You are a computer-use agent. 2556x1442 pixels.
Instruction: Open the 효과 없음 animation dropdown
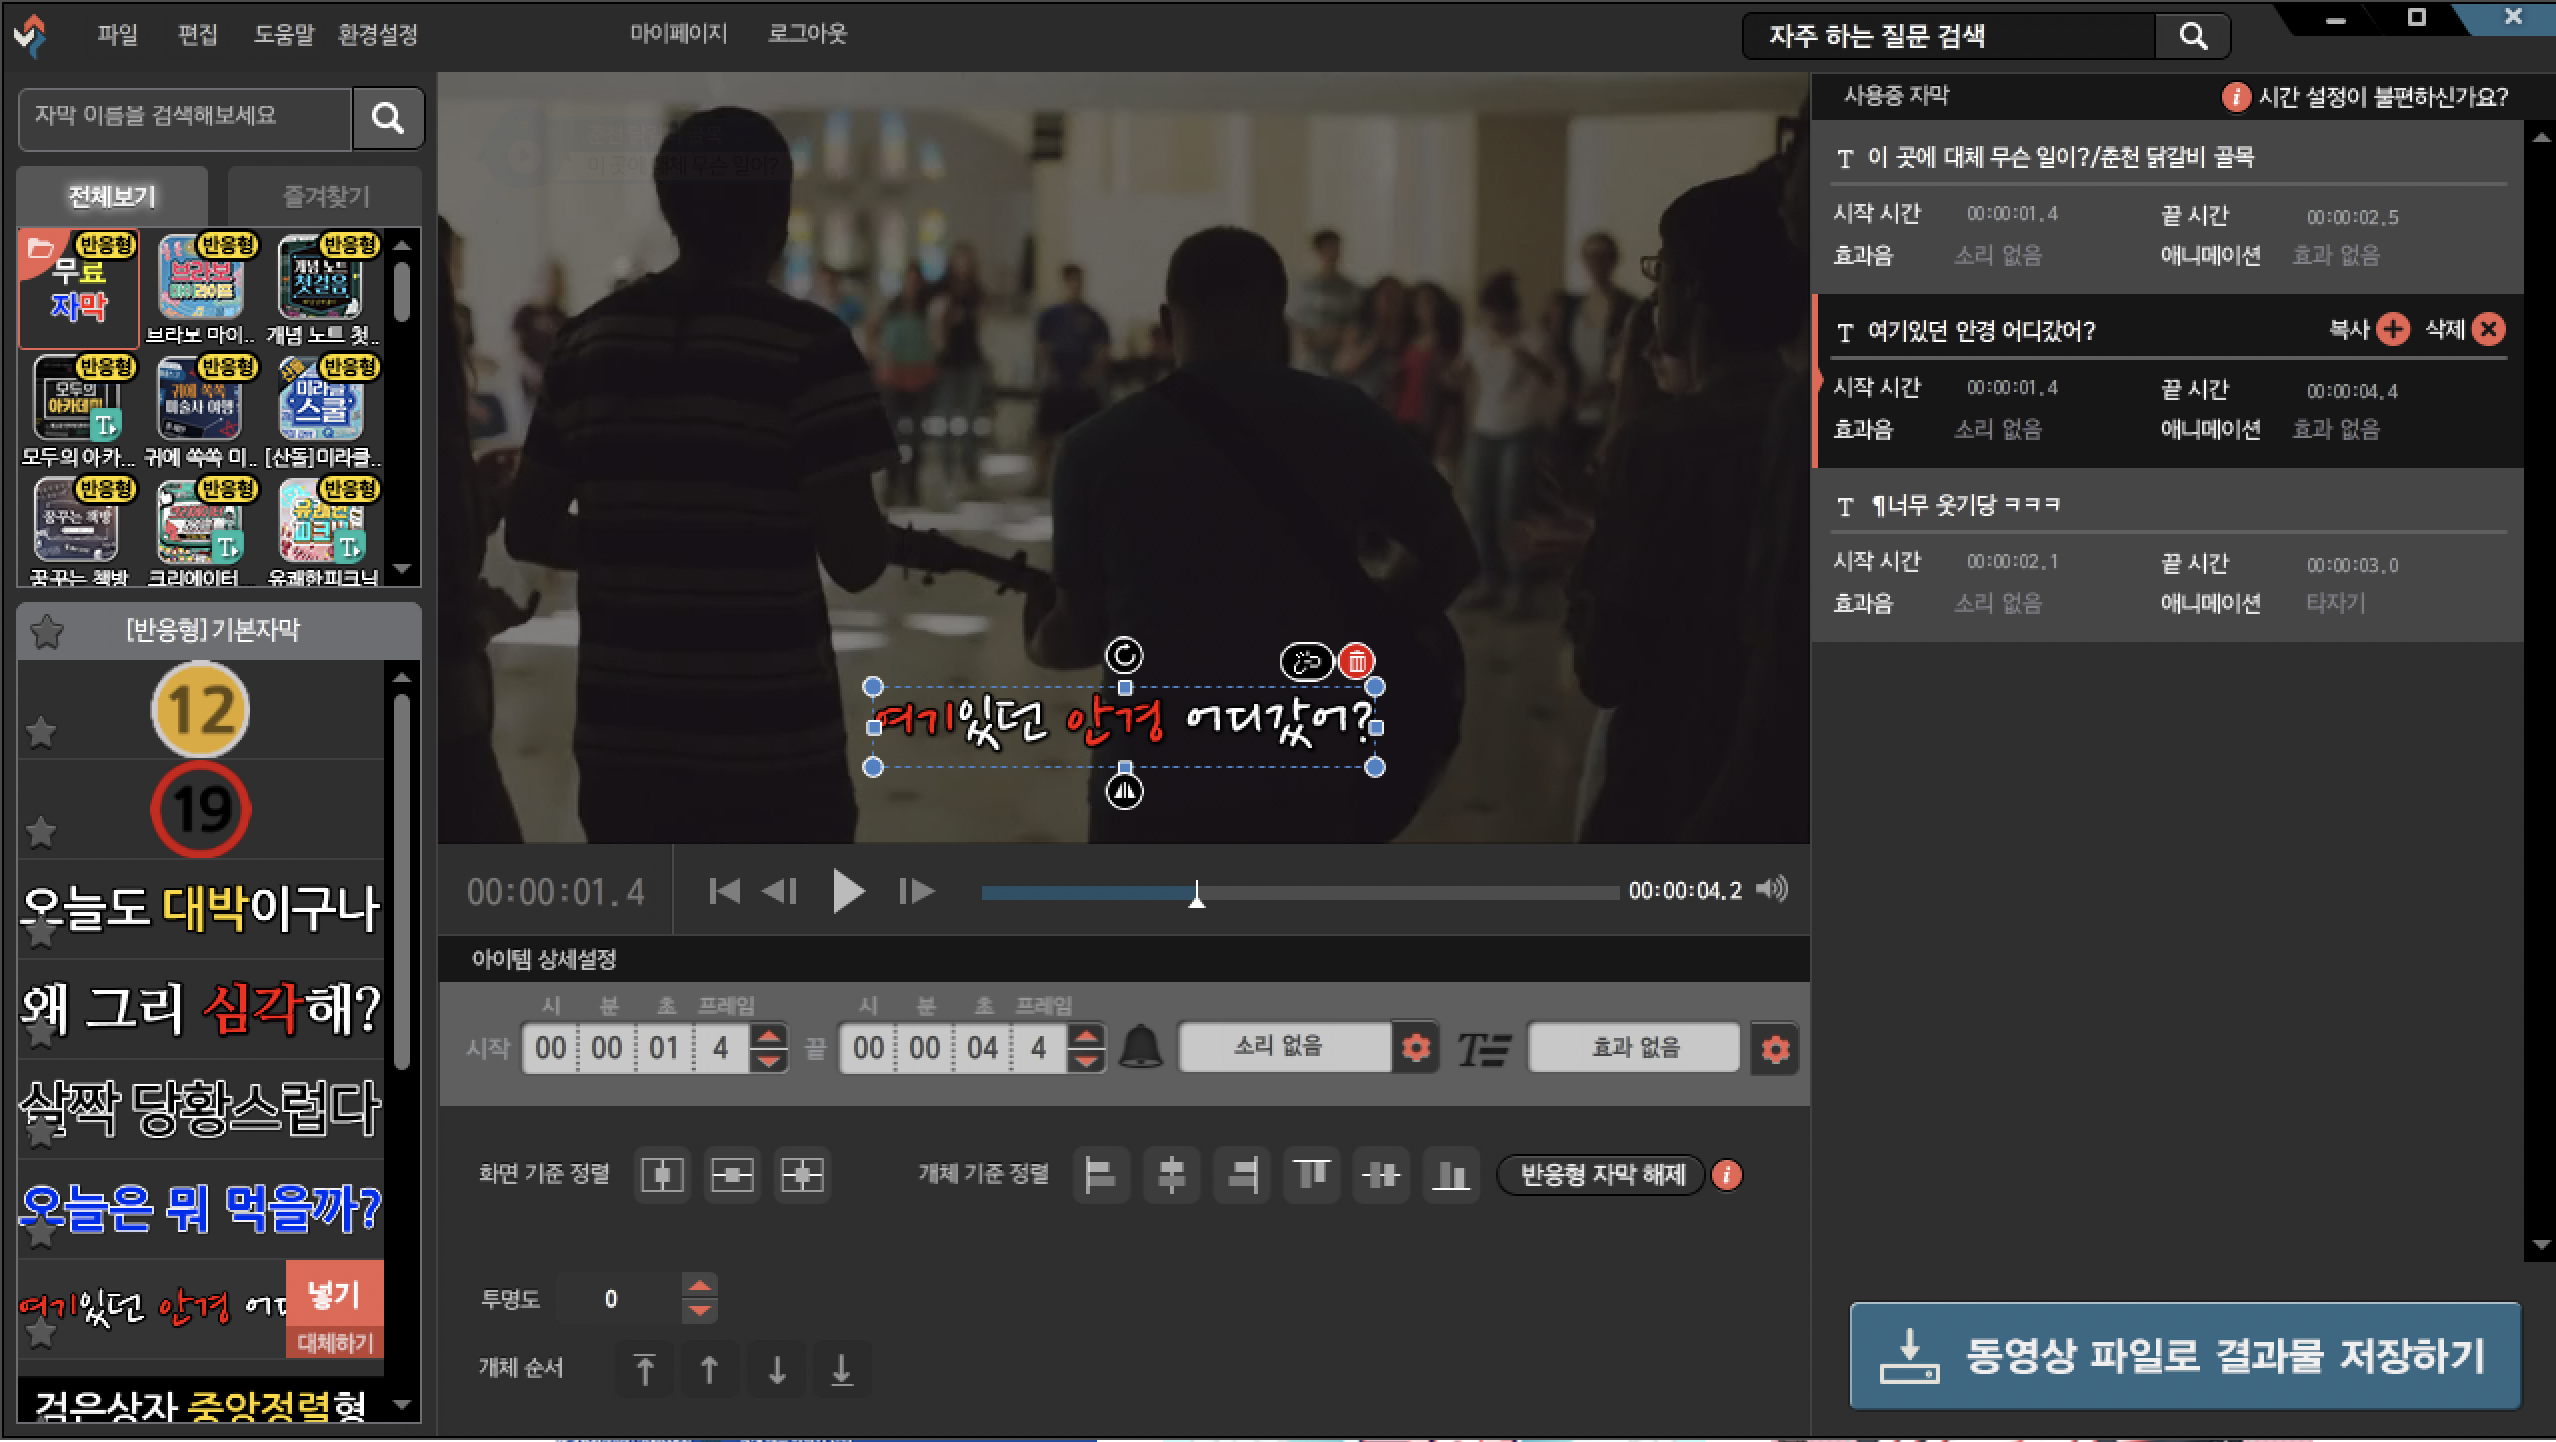point(1634,1047)
